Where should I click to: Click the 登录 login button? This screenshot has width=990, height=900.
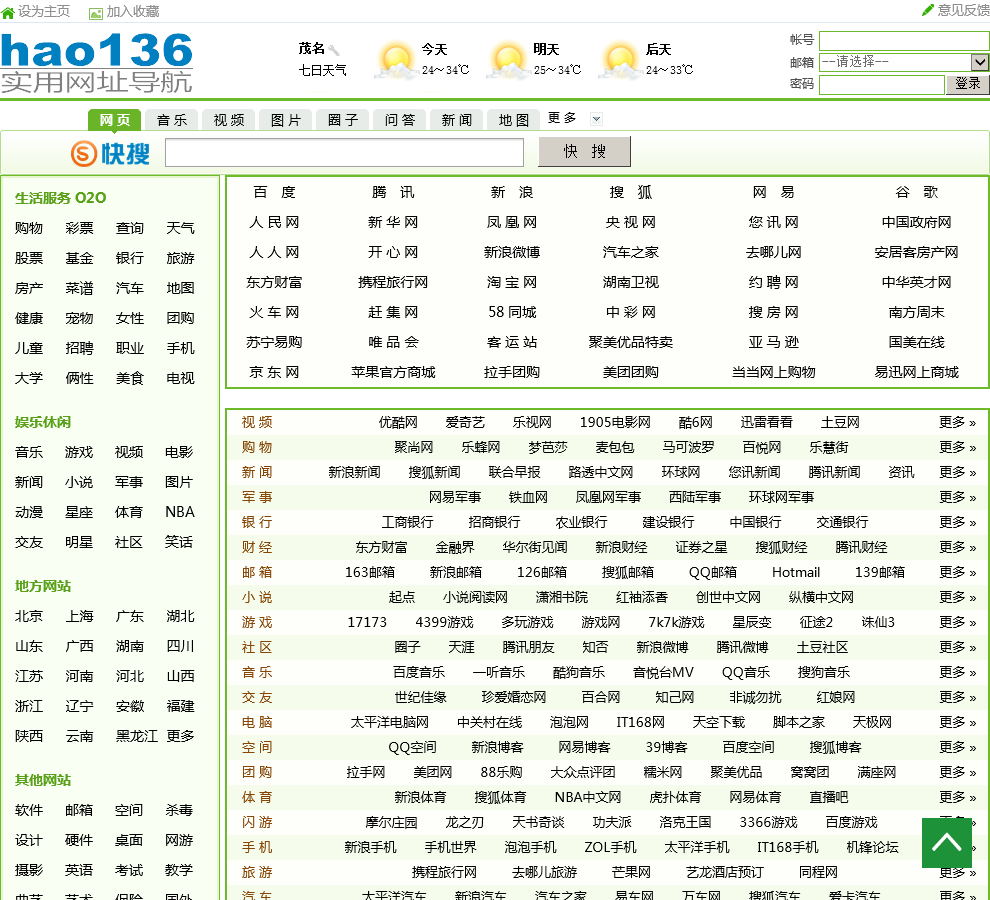[x=967, y=83]
